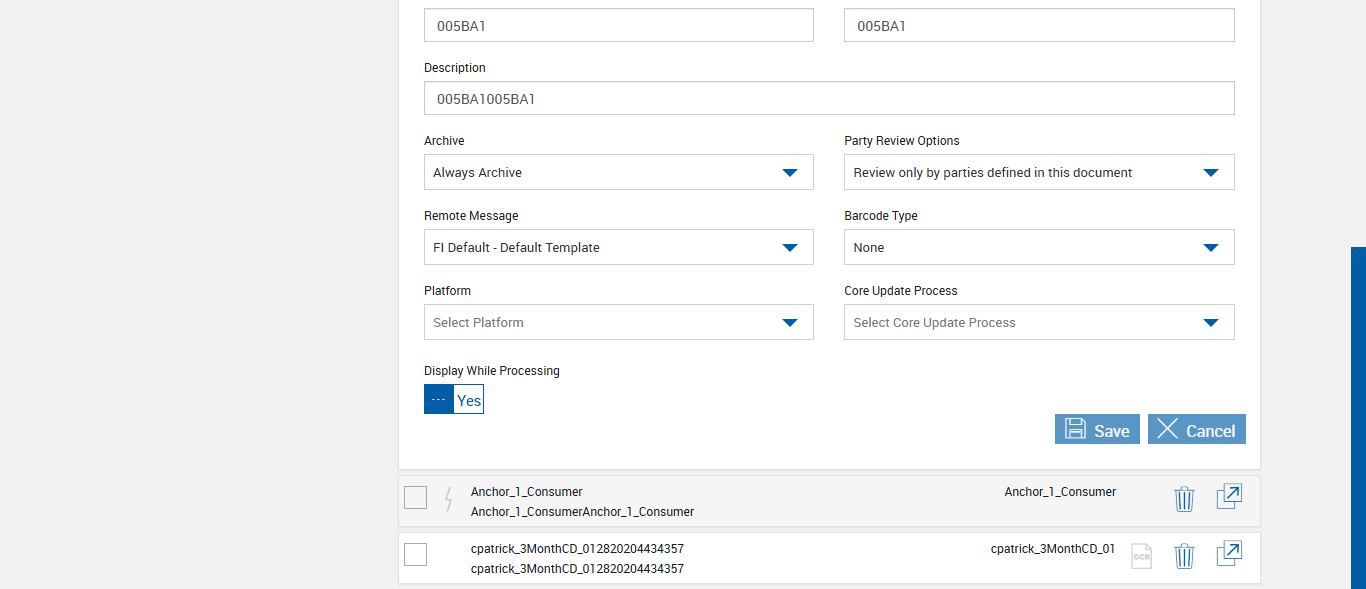Expand the Party Review Options dropdown
Viewport: 1366px width, 589px height.
pyautogui.click(x=1038, y=172)
